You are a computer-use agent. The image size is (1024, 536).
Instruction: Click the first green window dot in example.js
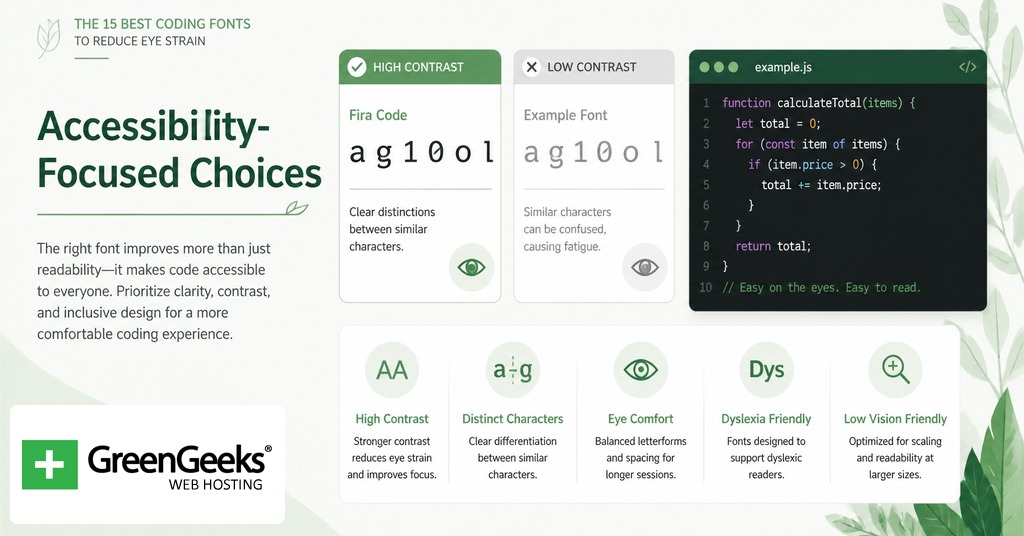704,67
